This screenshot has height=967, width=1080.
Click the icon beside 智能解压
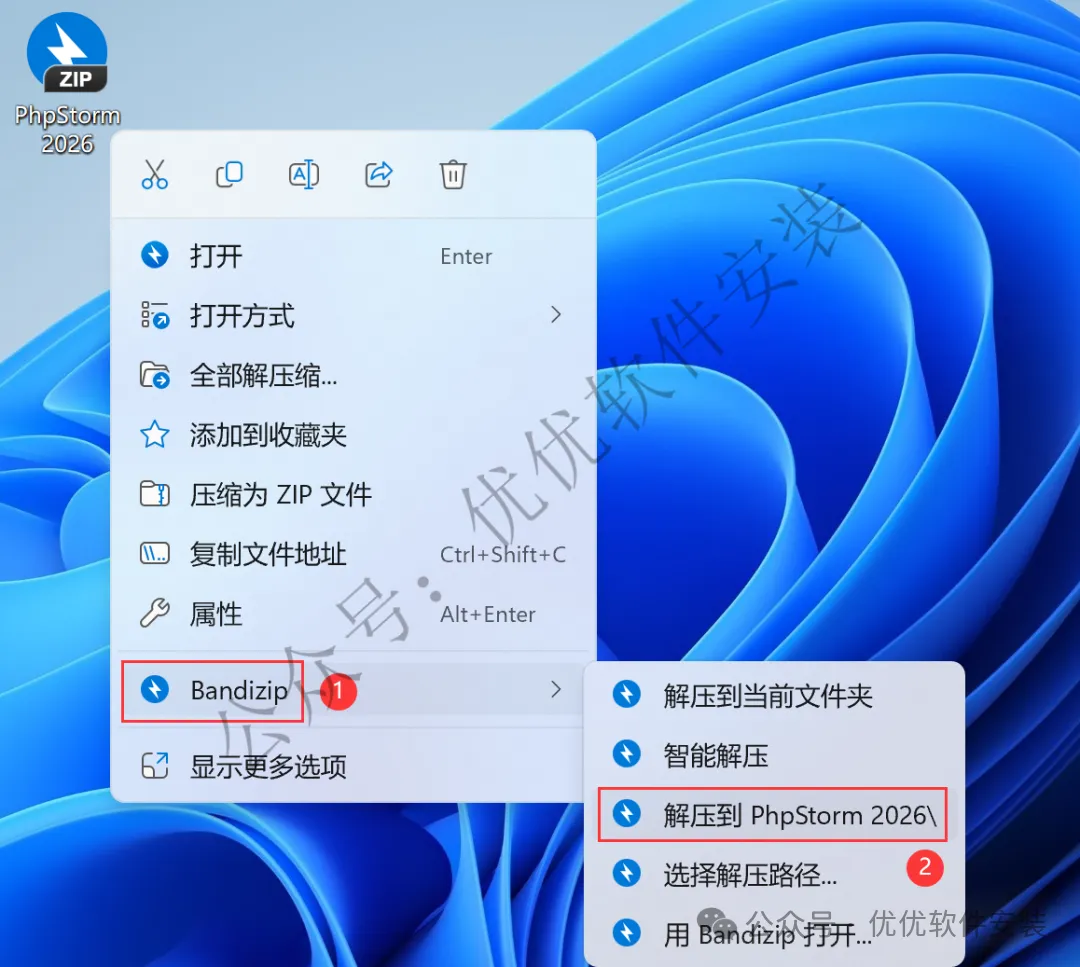click(627, 753)
